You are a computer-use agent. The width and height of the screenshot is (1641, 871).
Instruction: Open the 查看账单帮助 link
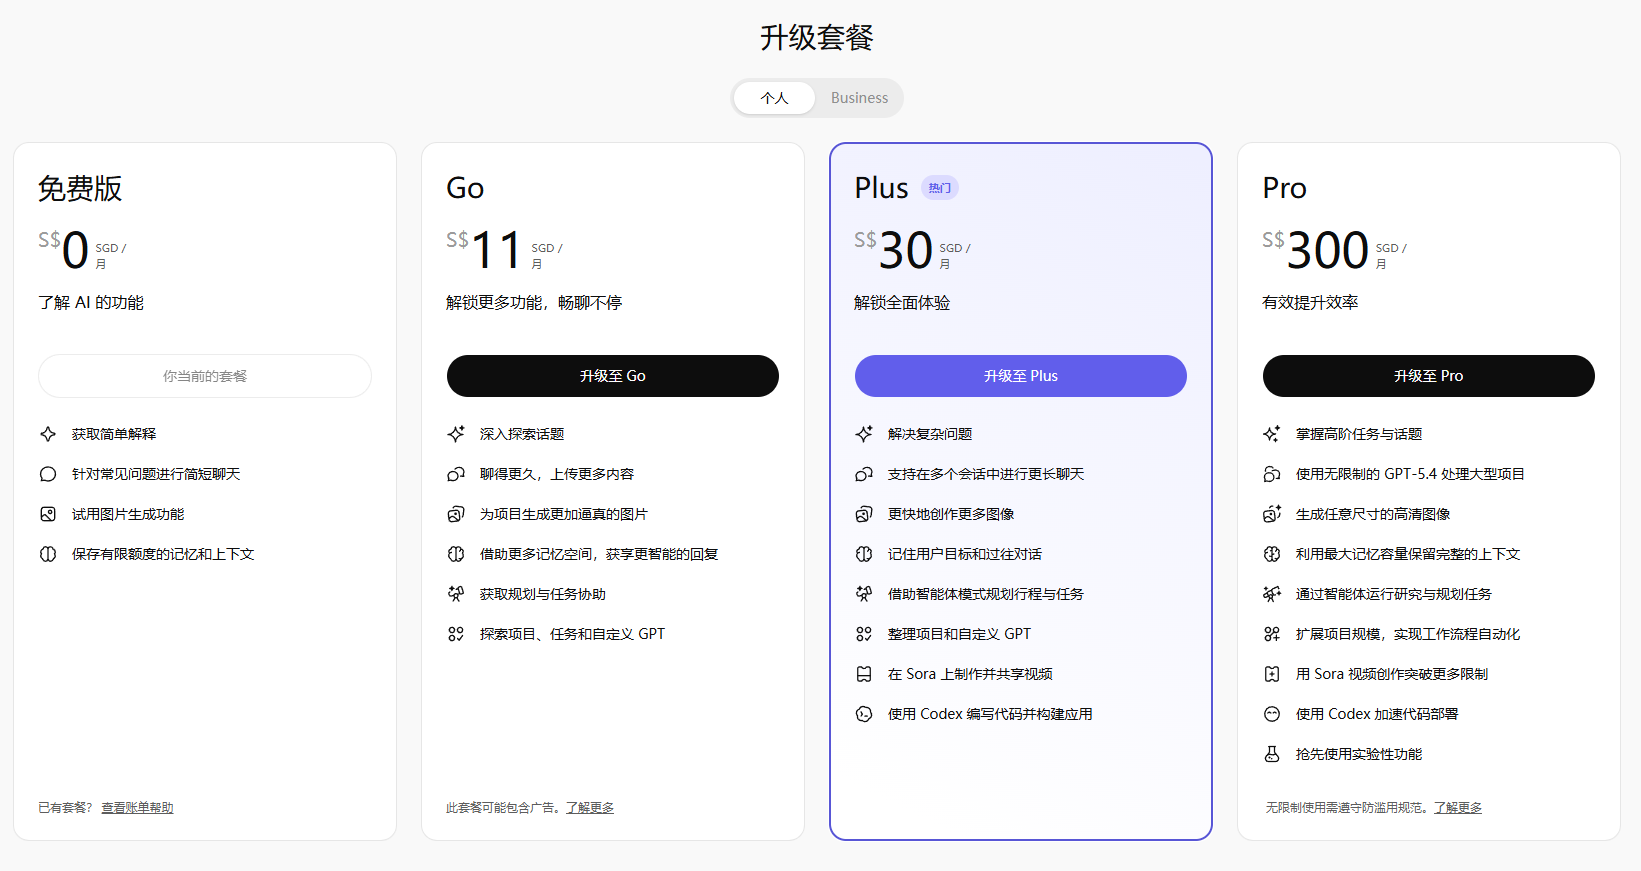[x=137, y=808]
